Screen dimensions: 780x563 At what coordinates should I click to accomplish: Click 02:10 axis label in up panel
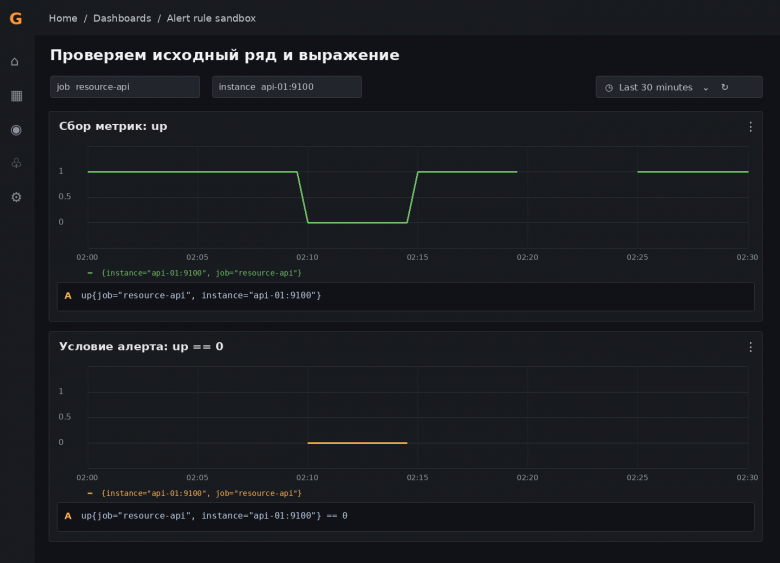[307, 257]
